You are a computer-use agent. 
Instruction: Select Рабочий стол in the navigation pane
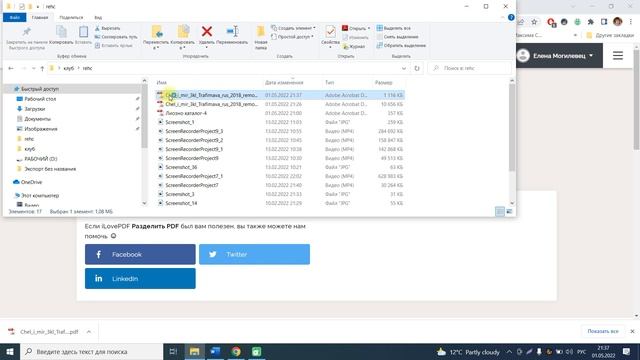tap(40, 99)
